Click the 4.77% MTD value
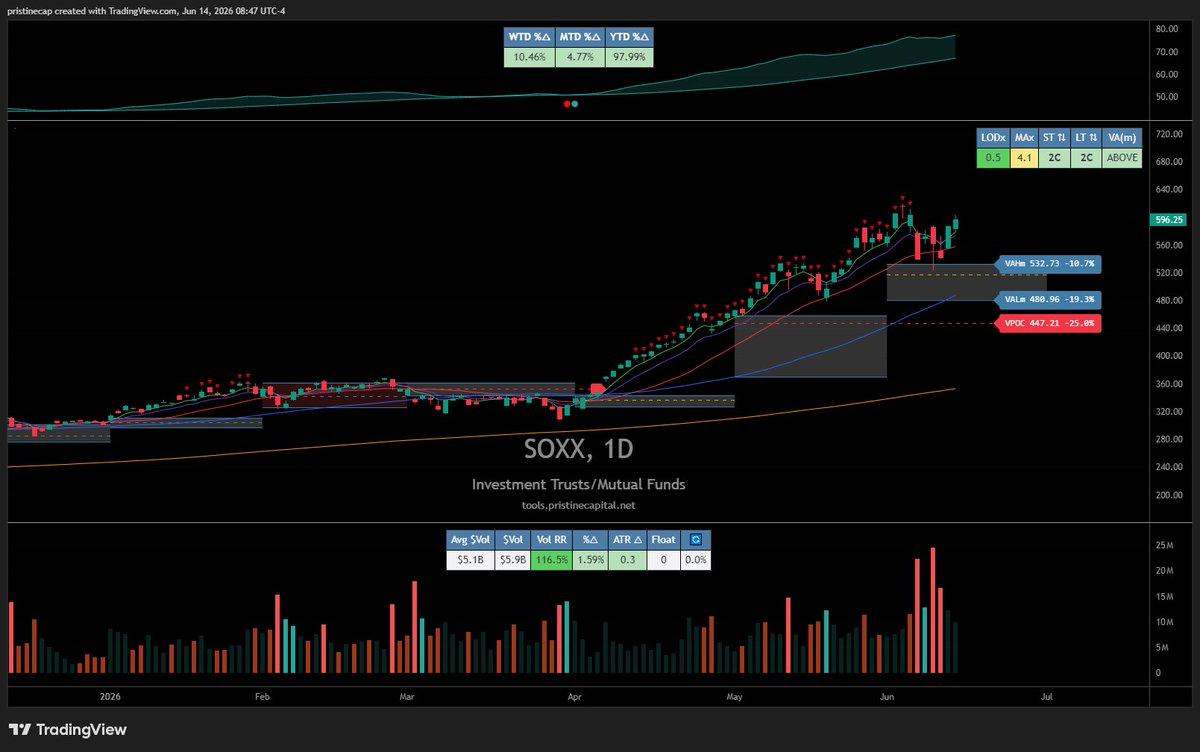 coord(578,57)
